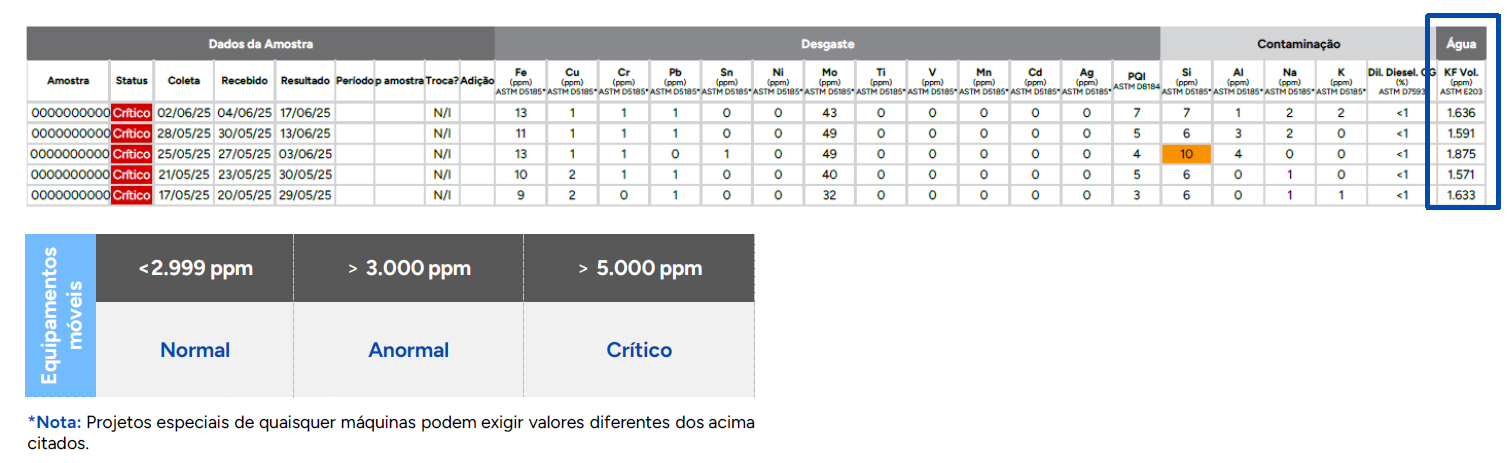Click the Mo column header
Screen dimensions: 1510x463
tap(829, 80)
